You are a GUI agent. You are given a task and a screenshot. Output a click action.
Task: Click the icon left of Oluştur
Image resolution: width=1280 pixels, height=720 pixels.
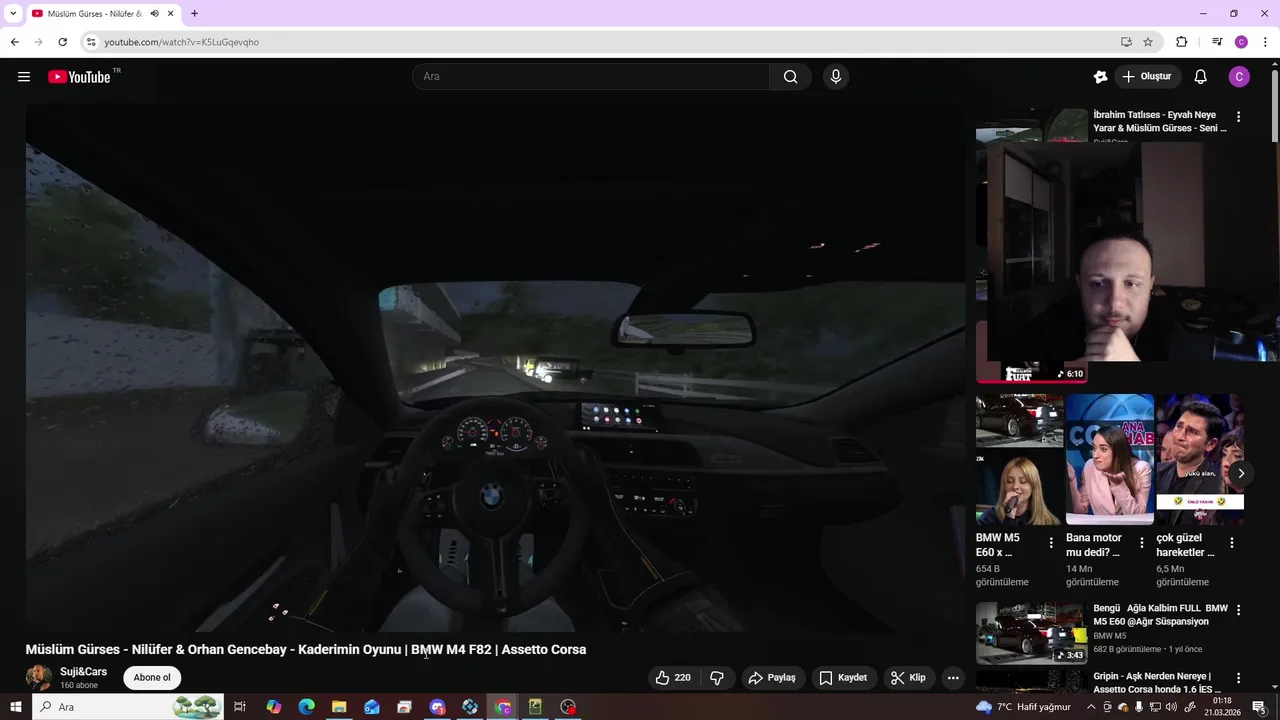(1101, 77)
